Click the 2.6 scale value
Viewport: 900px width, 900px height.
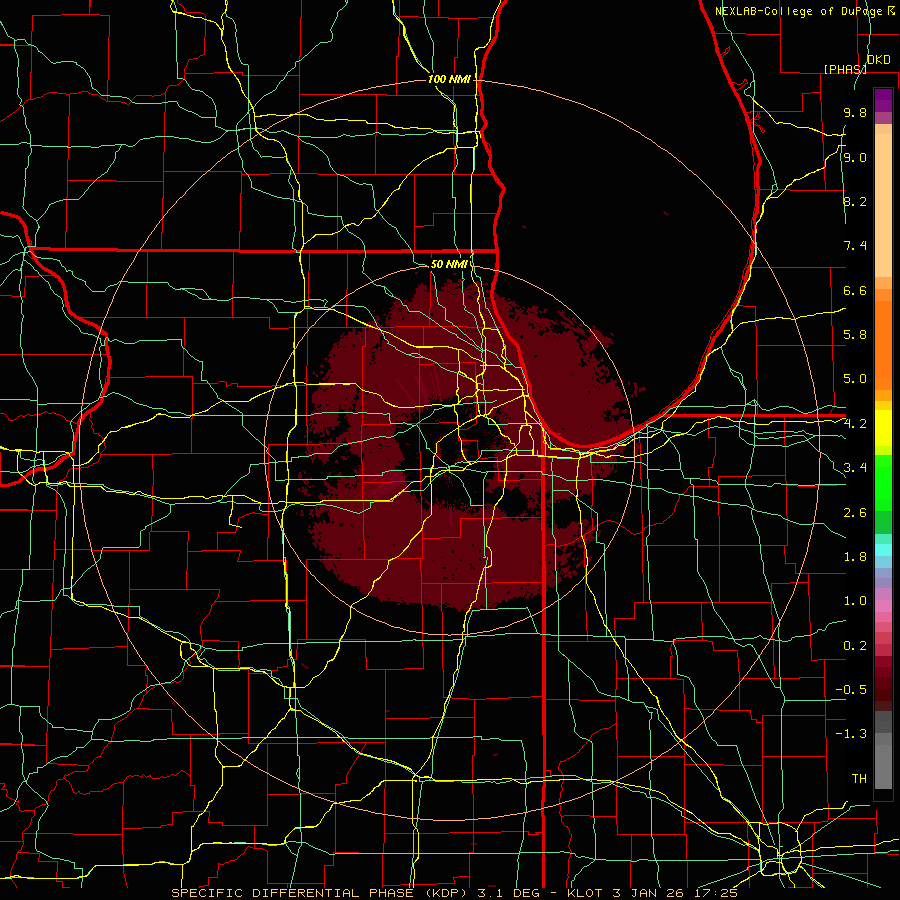[855, 513]
